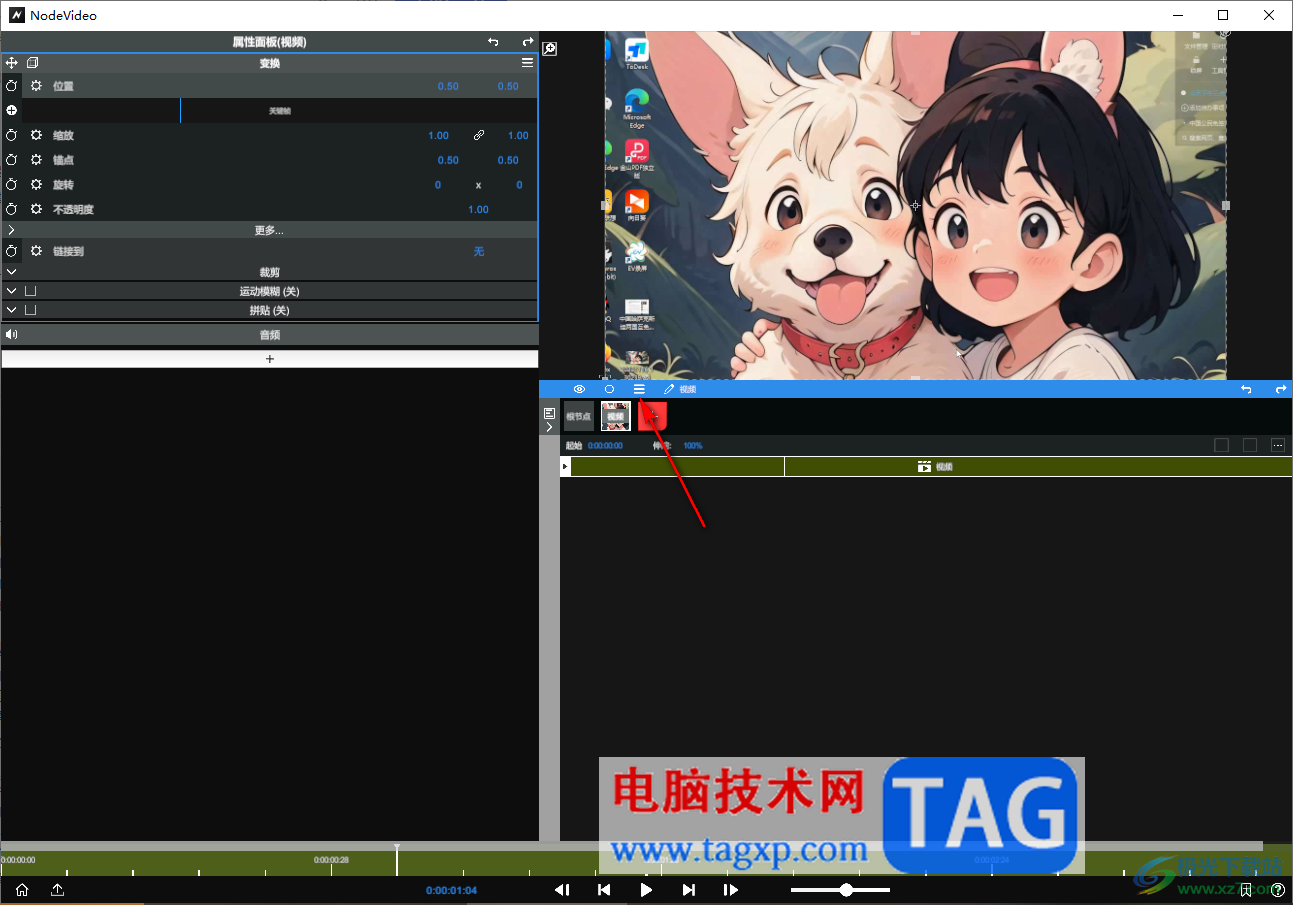1293x905 pixels.
Task: Expand the 裁剪 section
Action: click(269, 272)
